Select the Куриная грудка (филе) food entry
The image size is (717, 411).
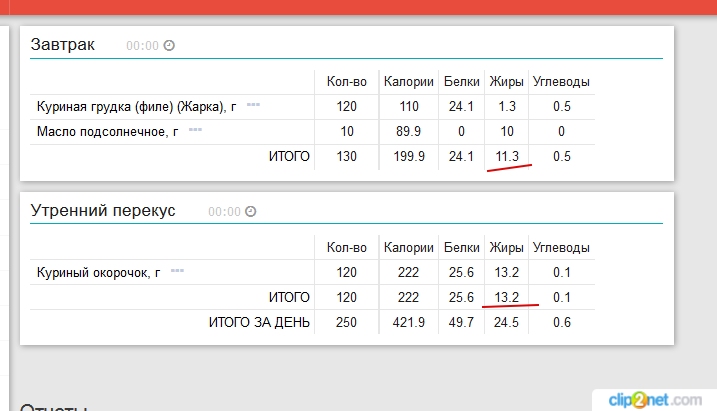pos(135,106)
